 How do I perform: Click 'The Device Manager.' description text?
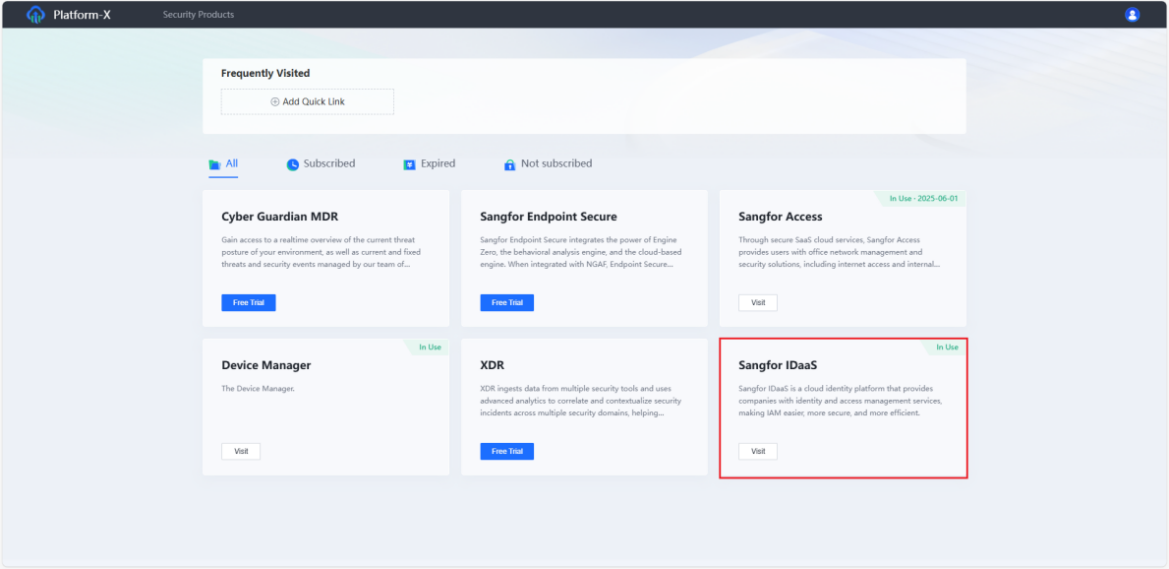click(258, 389)
